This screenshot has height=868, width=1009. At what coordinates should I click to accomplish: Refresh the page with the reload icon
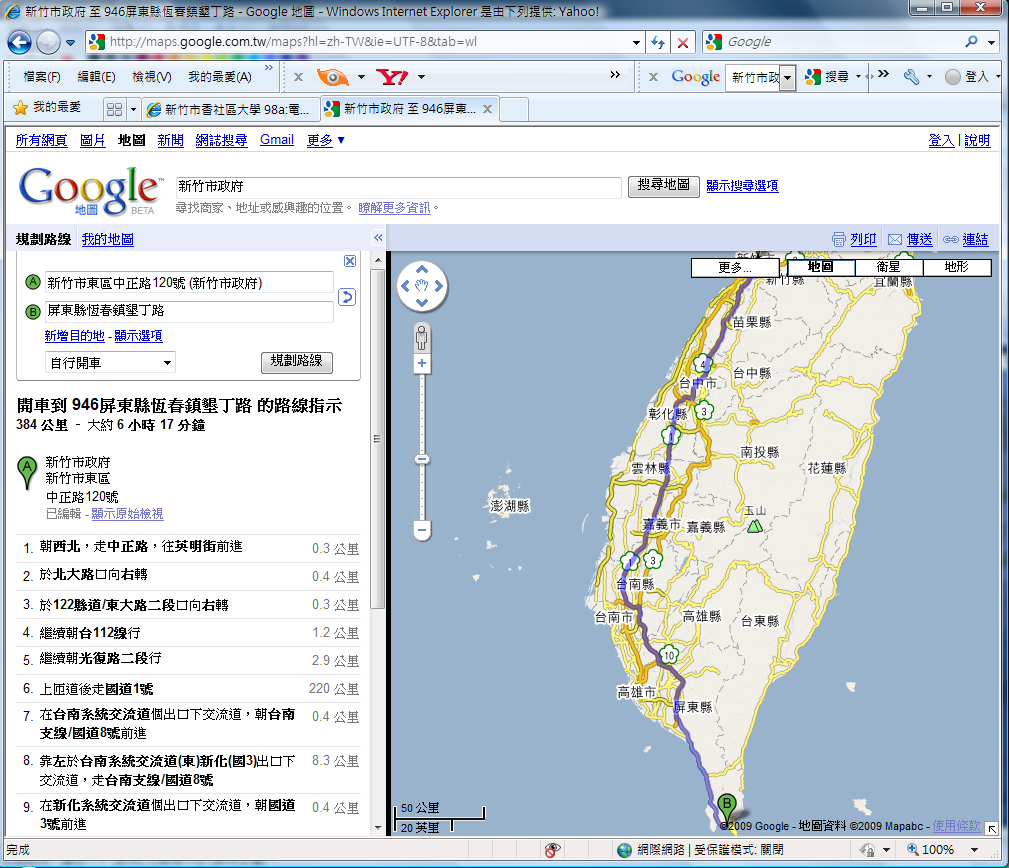point(658,42)
